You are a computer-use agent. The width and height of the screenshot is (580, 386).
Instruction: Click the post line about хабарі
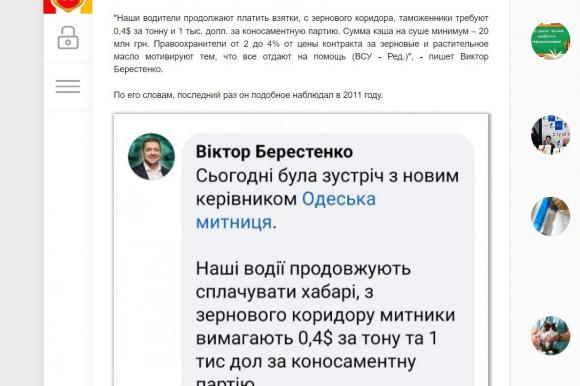point(284,292)
